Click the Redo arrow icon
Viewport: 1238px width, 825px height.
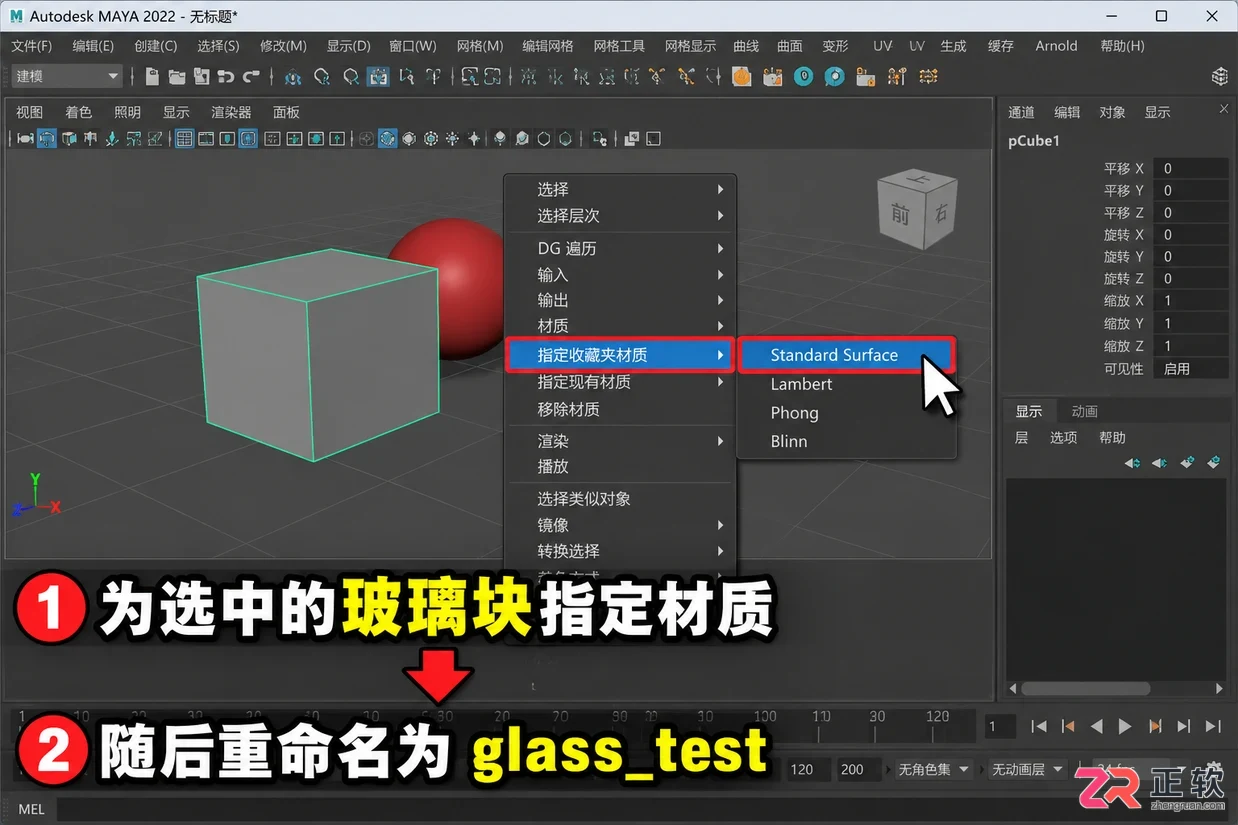tap(251, 77)
